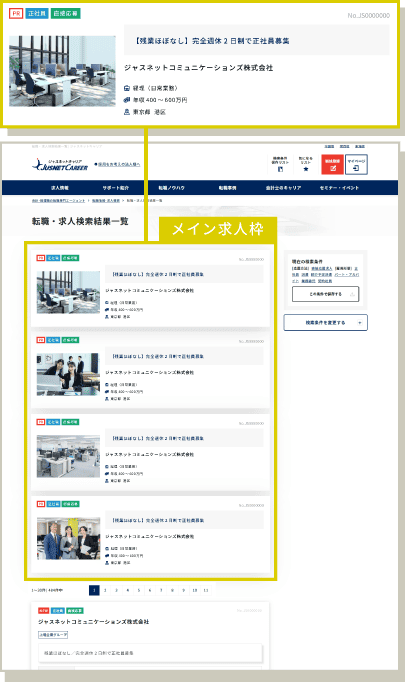Go to results page 11
The height and width of the screenshot is (682, 405).
(206, 590)
